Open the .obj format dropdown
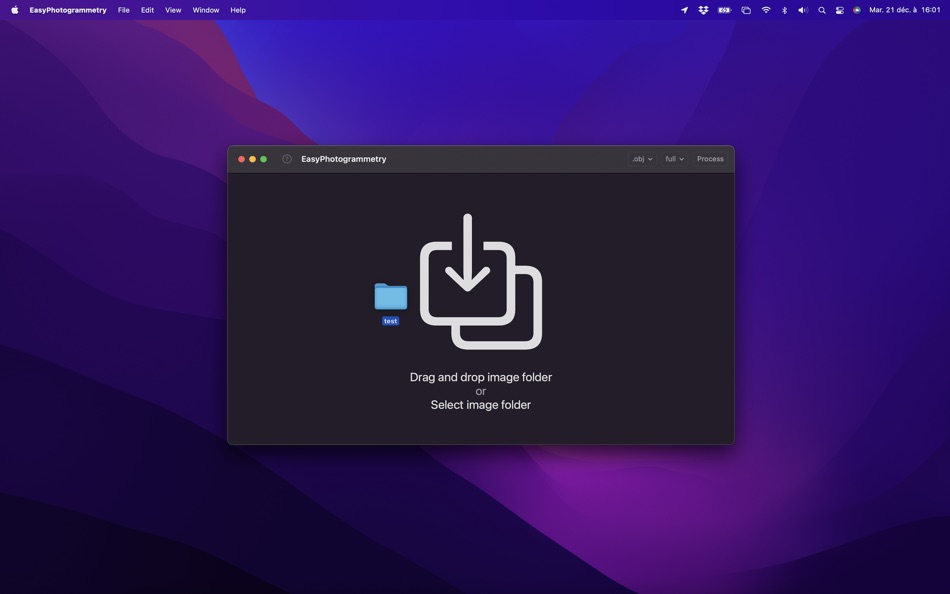This screenshot has width=950, height=594. 642,159
